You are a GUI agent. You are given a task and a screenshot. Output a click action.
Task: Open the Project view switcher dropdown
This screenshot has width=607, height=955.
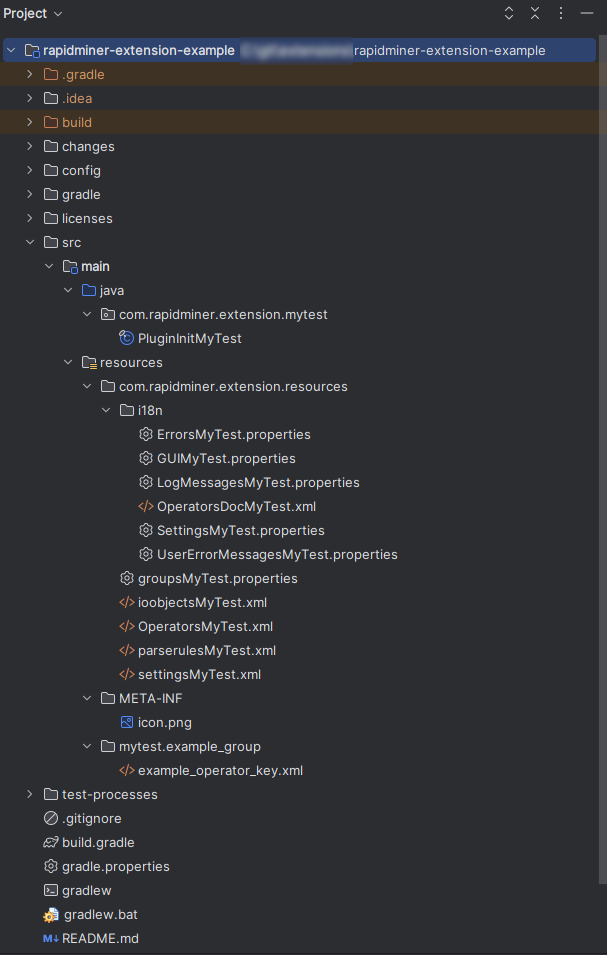pyautogui.click(x=33, y=13)
